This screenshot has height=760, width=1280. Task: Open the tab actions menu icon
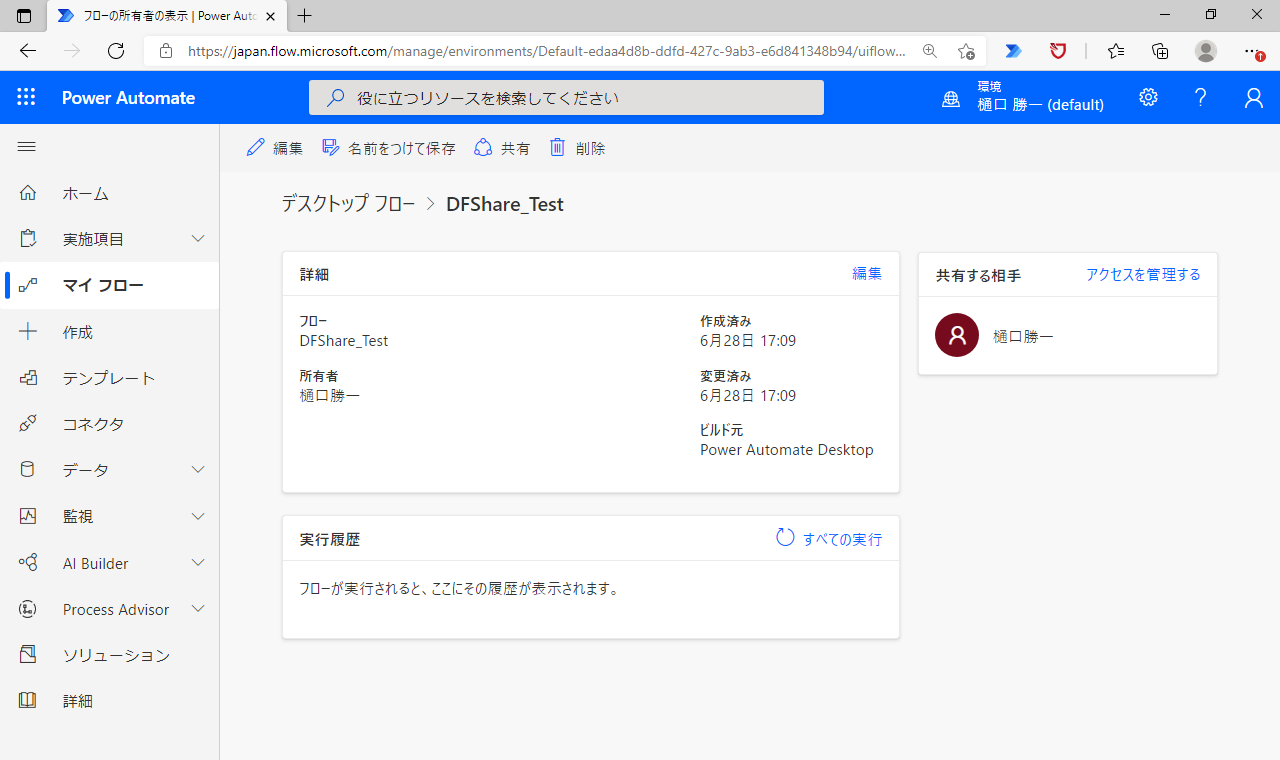[x=24, y=15]
